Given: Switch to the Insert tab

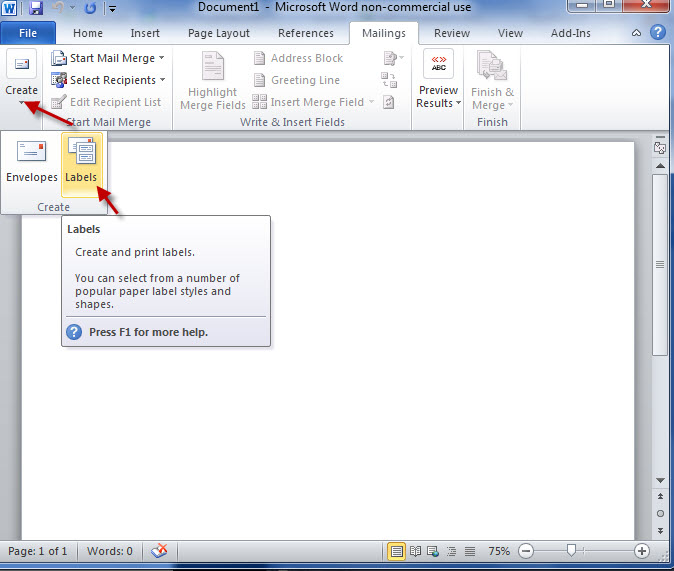Looking at the screenshot, I should pos(145,33).
